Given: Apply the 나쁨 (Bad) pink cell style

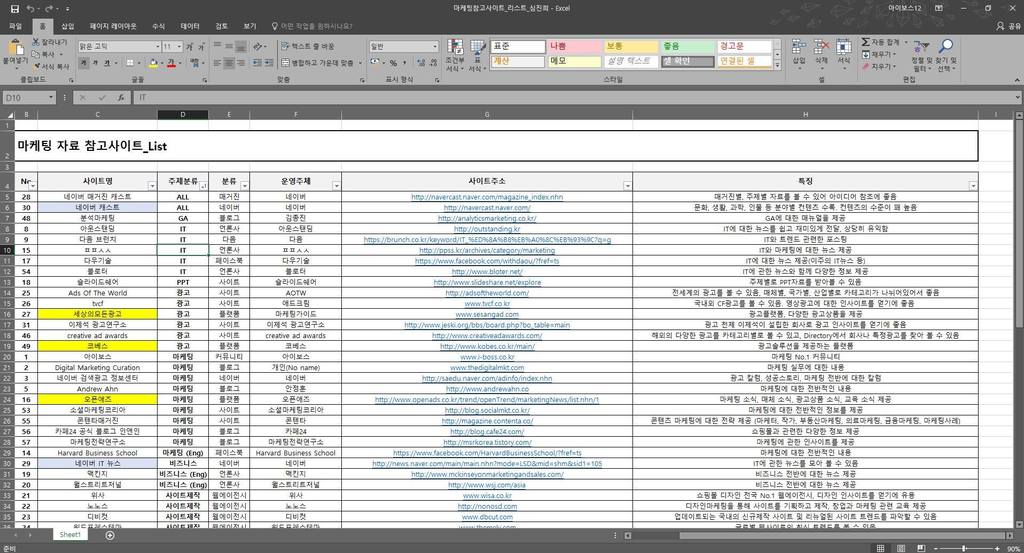Looking at the screenshot, I should coord(574,46).
